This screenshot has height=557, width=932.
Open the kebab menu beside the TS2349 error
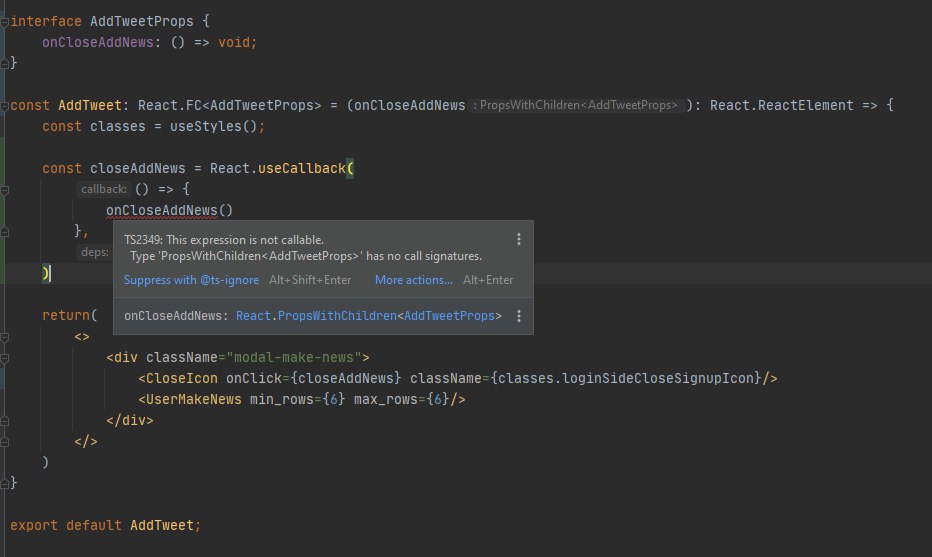click(x=518, y=240)
